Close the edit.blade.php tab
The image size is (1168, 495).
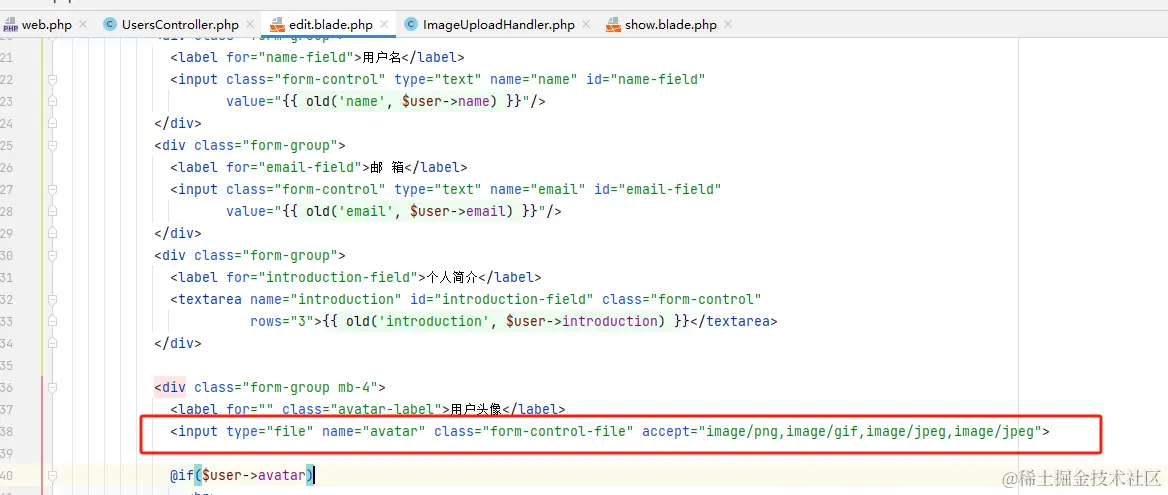pyautogui.click(x=384, y=25)
